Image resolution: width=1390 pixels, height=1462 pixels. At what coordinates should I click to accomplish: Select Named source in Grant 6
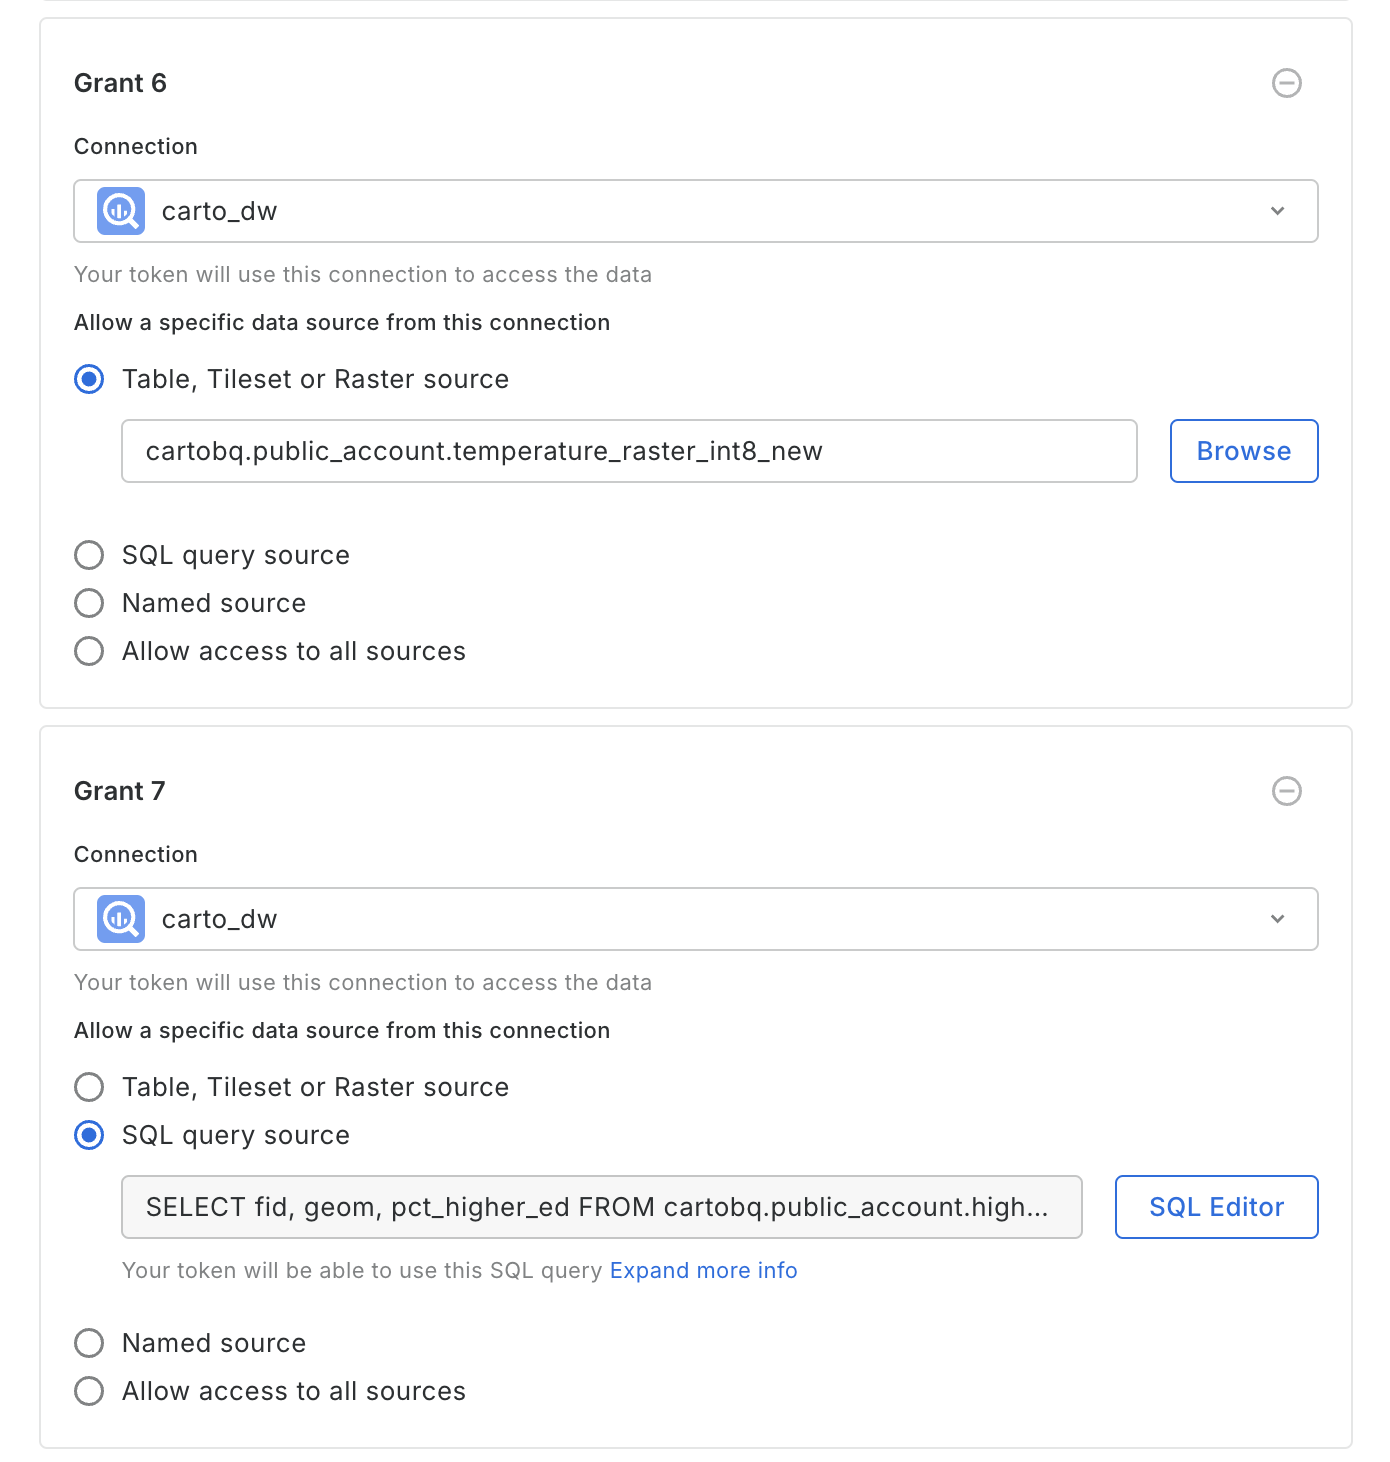[89, 603]
